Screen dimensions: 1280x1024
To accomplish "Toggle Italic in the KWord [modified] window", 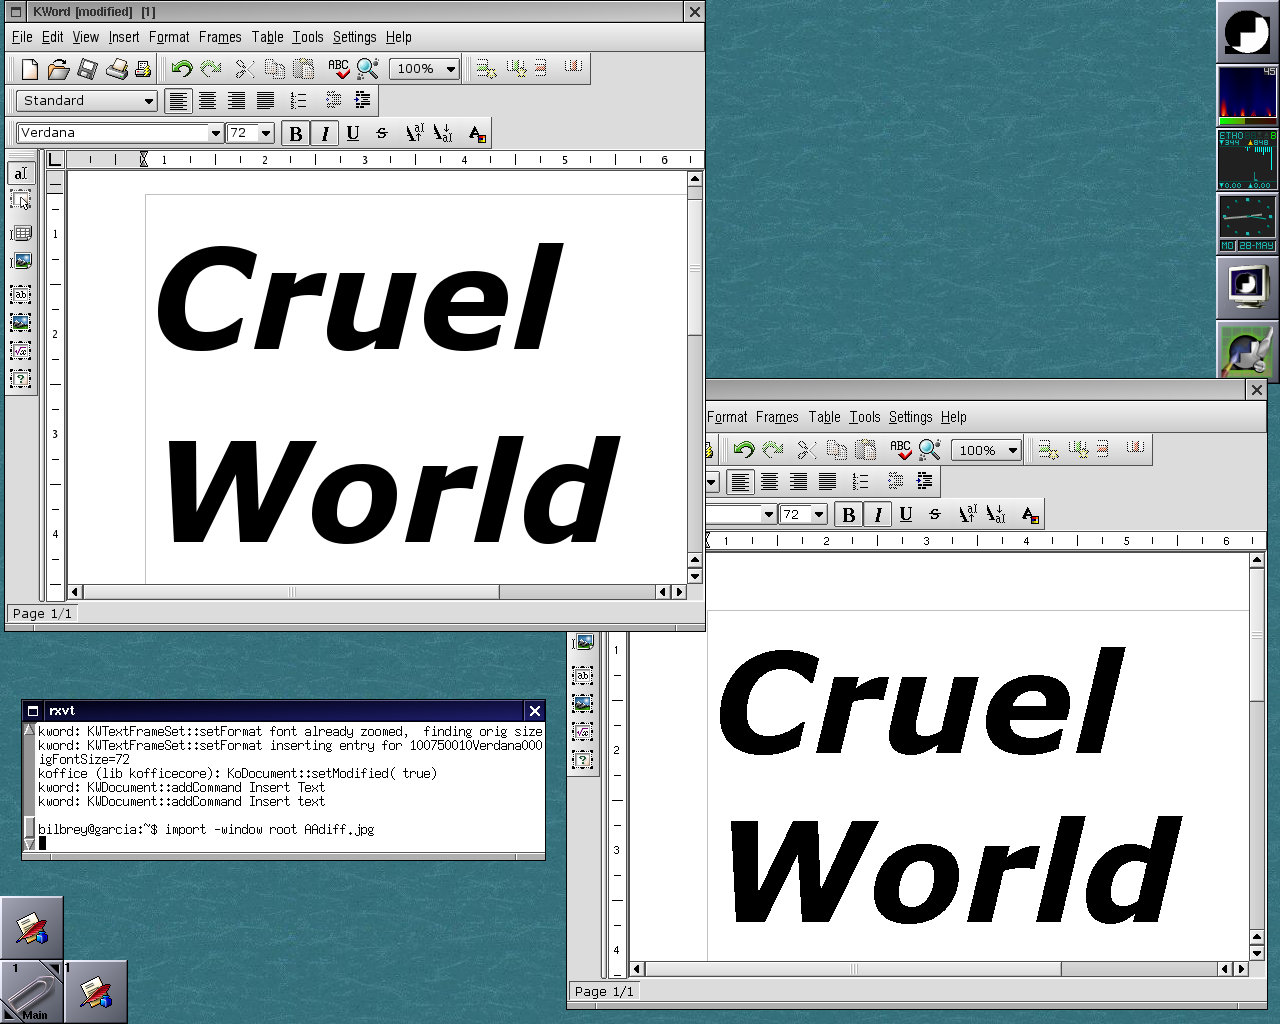I will [x=324, y=133].
